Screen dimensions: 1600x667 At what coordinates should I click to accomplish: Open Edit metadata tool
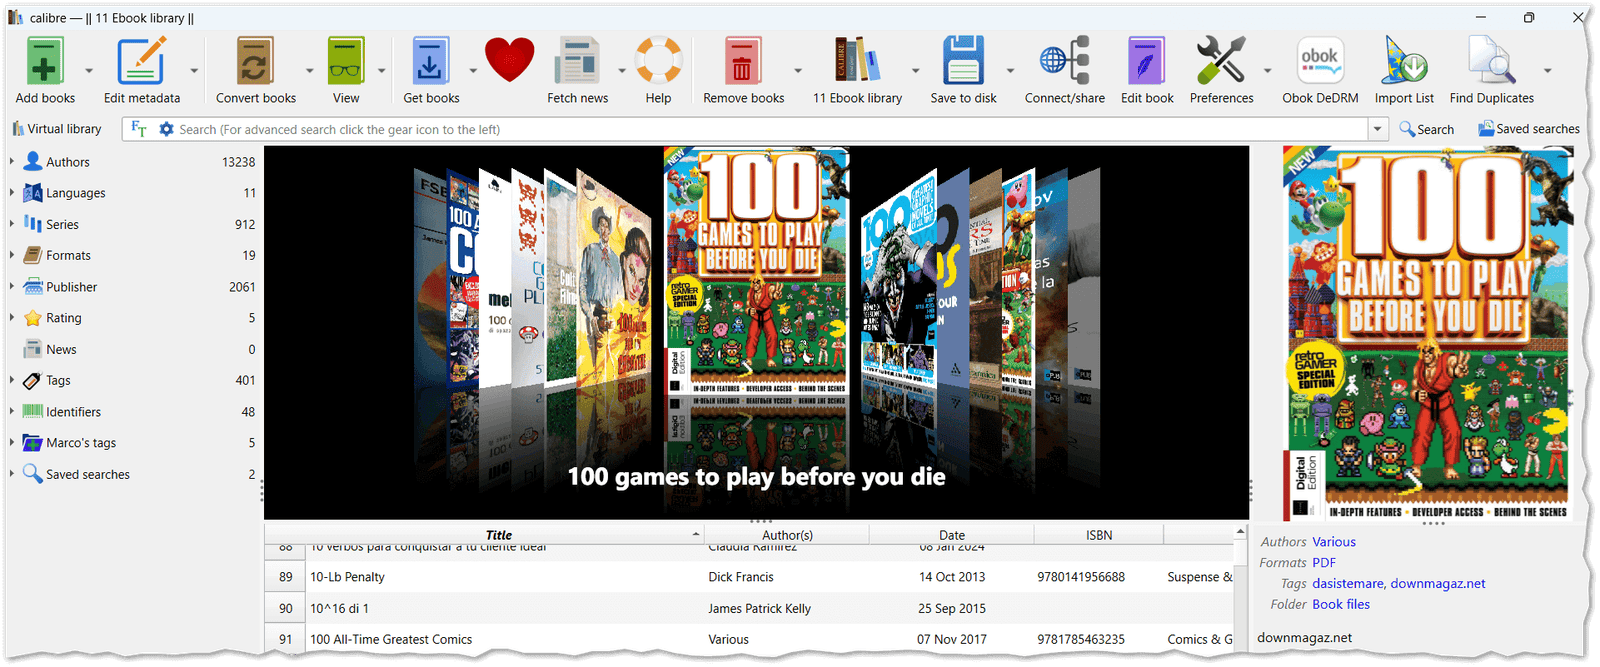coord(141,62)
